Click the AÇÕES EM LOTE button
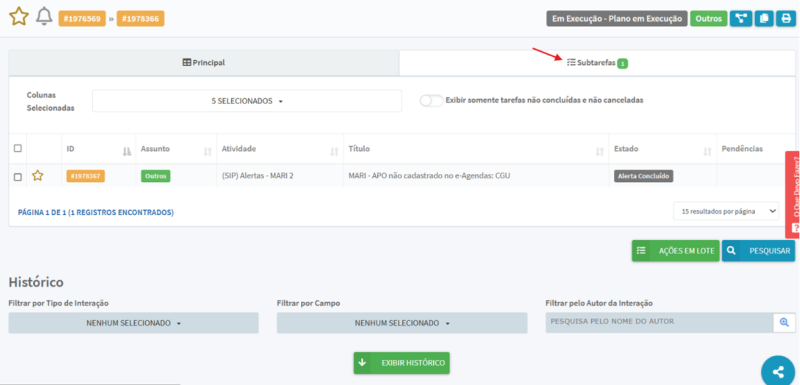This screenshot has height=385, width=800. click(676, 251)
